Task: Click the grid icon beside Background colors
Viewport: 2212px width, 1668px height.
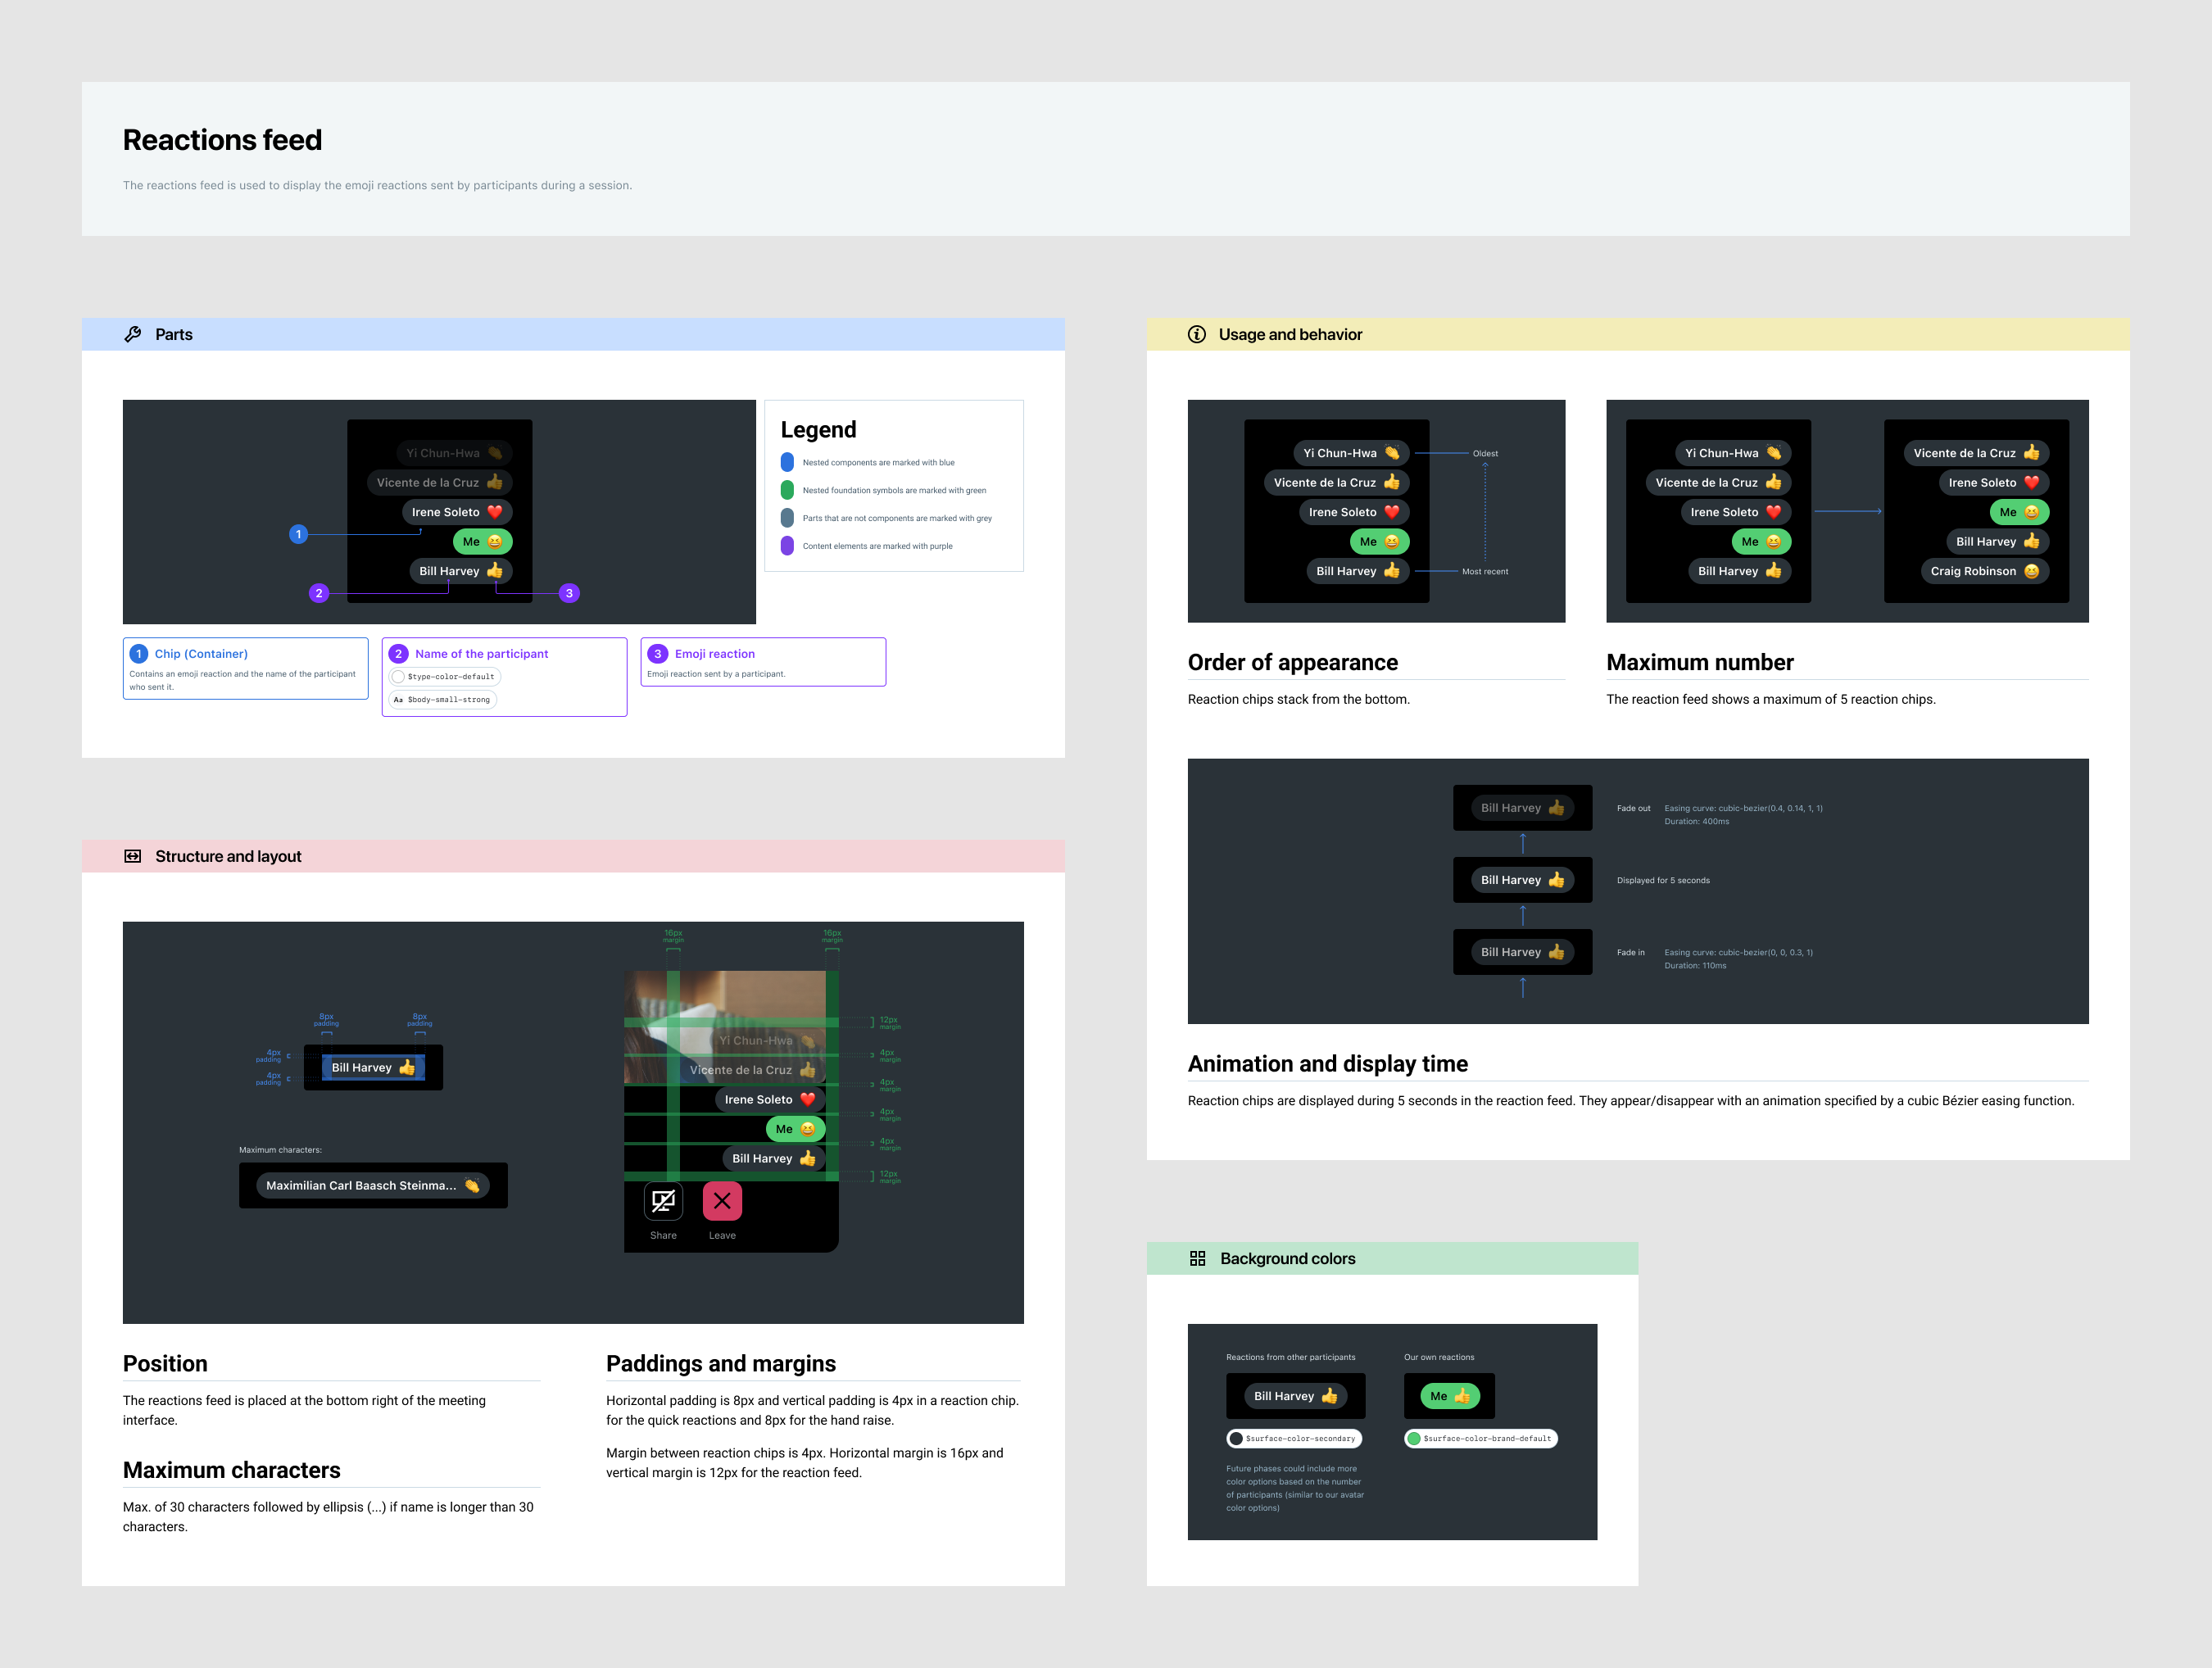Action: coord(1197,1258)
